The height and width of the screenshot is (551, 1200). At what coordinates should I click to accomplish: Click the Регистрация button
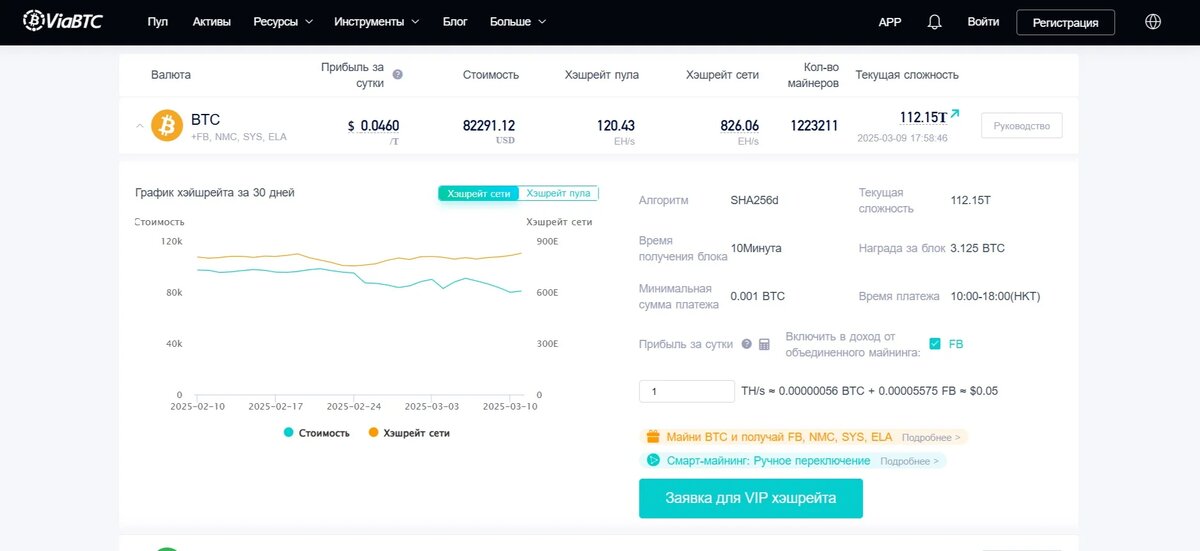pos(1066,22)
